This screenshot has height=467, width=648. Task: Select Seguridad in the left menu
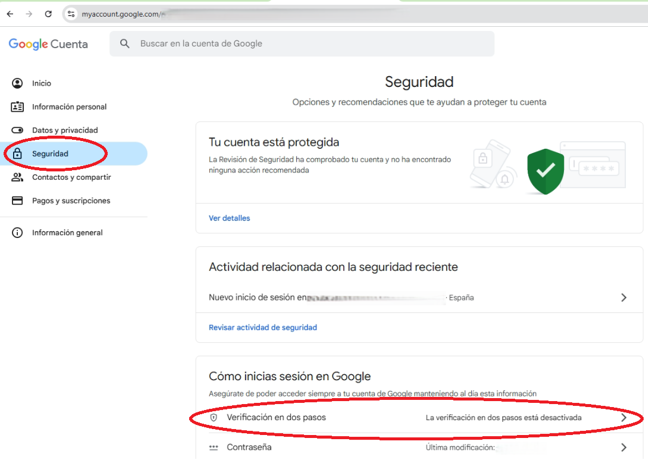(x=50, y=154)
